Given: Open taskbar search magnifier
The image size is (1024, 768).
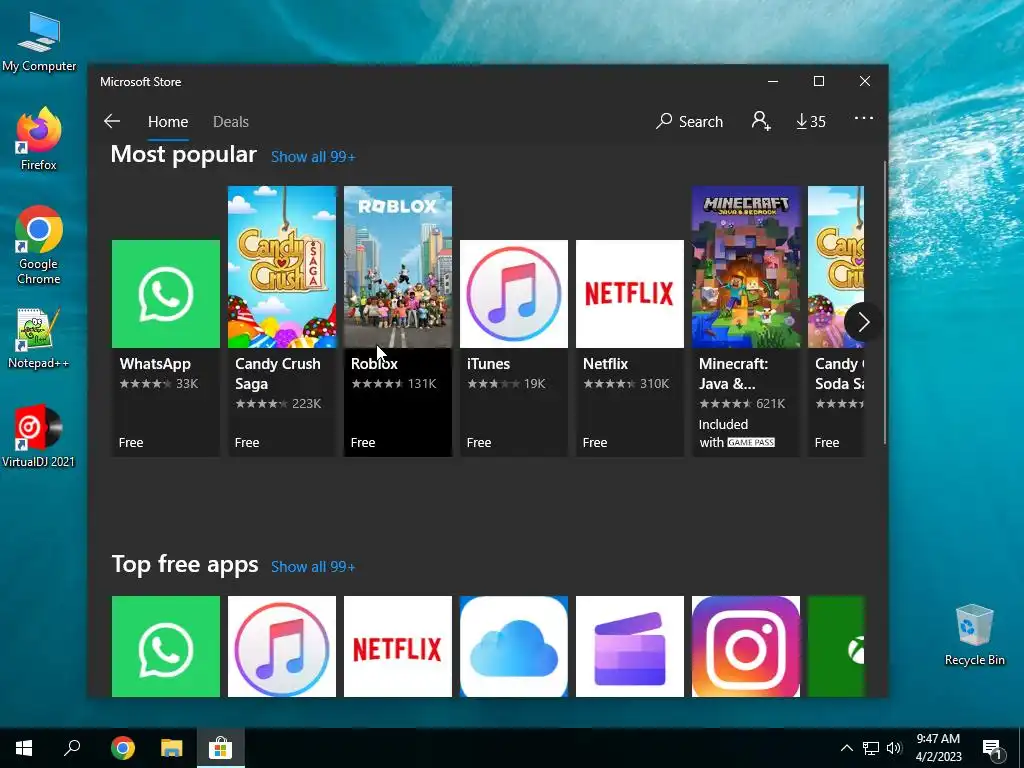Looking at the screenshot, I should (x=72, y=748).
